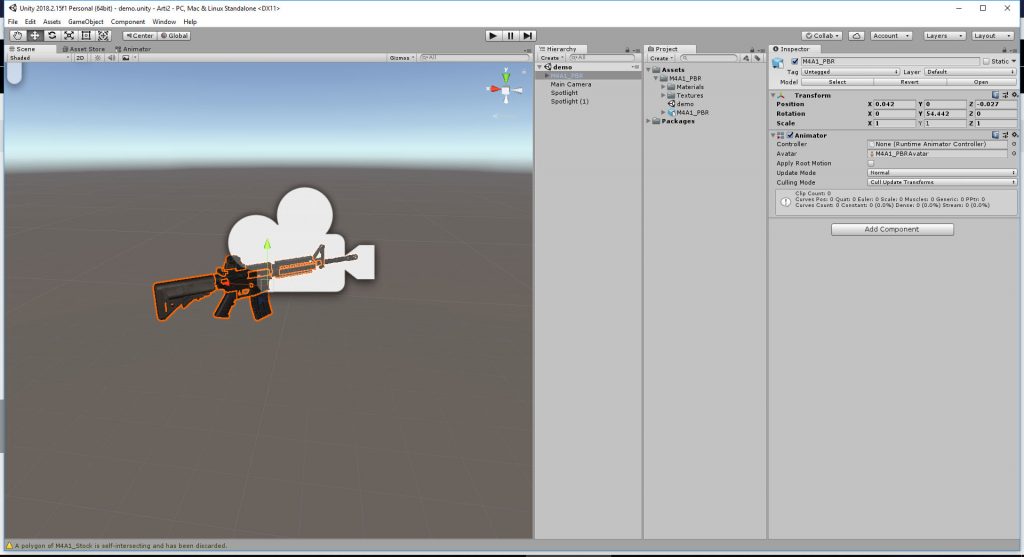Image resolution: width=1024 pixels, height=557 pixels.
Task: Select Main Camera in Hierarchy
Action: point(571,84)
